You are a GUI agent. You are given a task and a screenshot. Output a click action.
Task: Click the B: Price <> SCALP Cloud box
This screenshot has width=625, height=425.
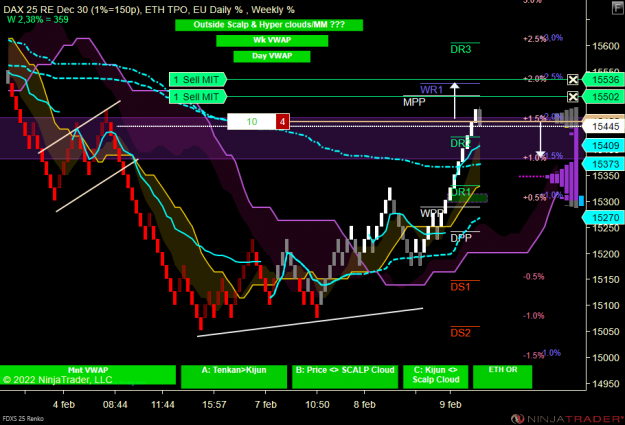pyautogui.click(x=345, y=376)
